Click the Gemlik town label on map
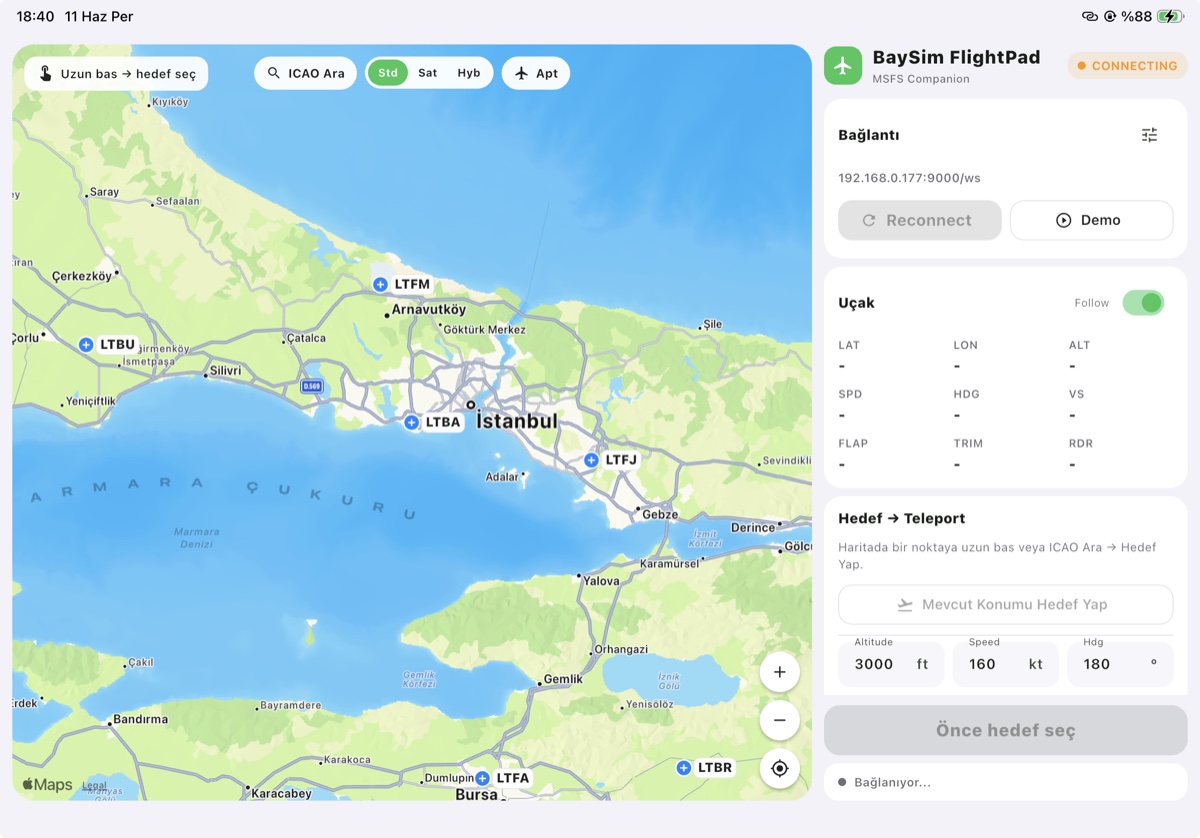Image resolution: width=1200 pixels, height=838 pixels. click(x=563, y=679)
